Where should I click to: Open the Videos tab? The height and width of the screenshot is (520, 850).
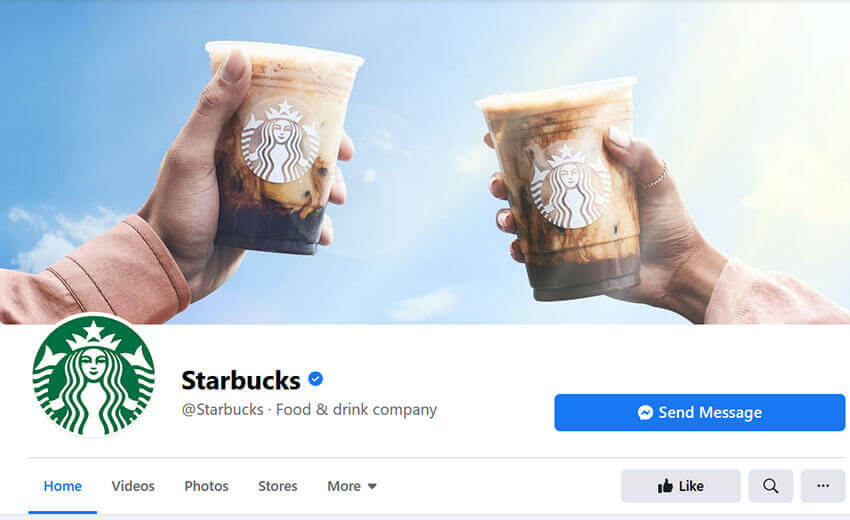(x=133, y=486)
